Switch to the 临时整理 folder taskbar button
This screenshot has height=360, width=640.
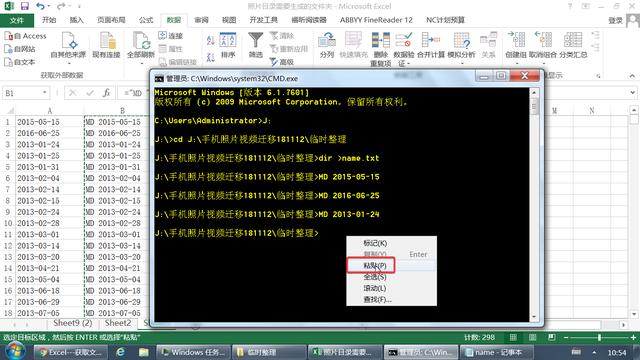coord(269,352)
